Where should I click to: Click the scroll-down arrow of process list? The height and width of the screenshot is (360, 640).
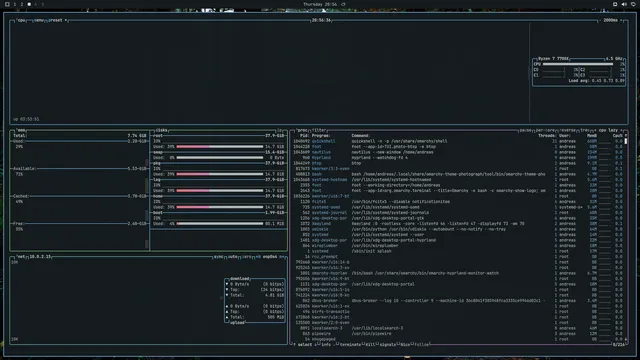click(x=626, y=339)
